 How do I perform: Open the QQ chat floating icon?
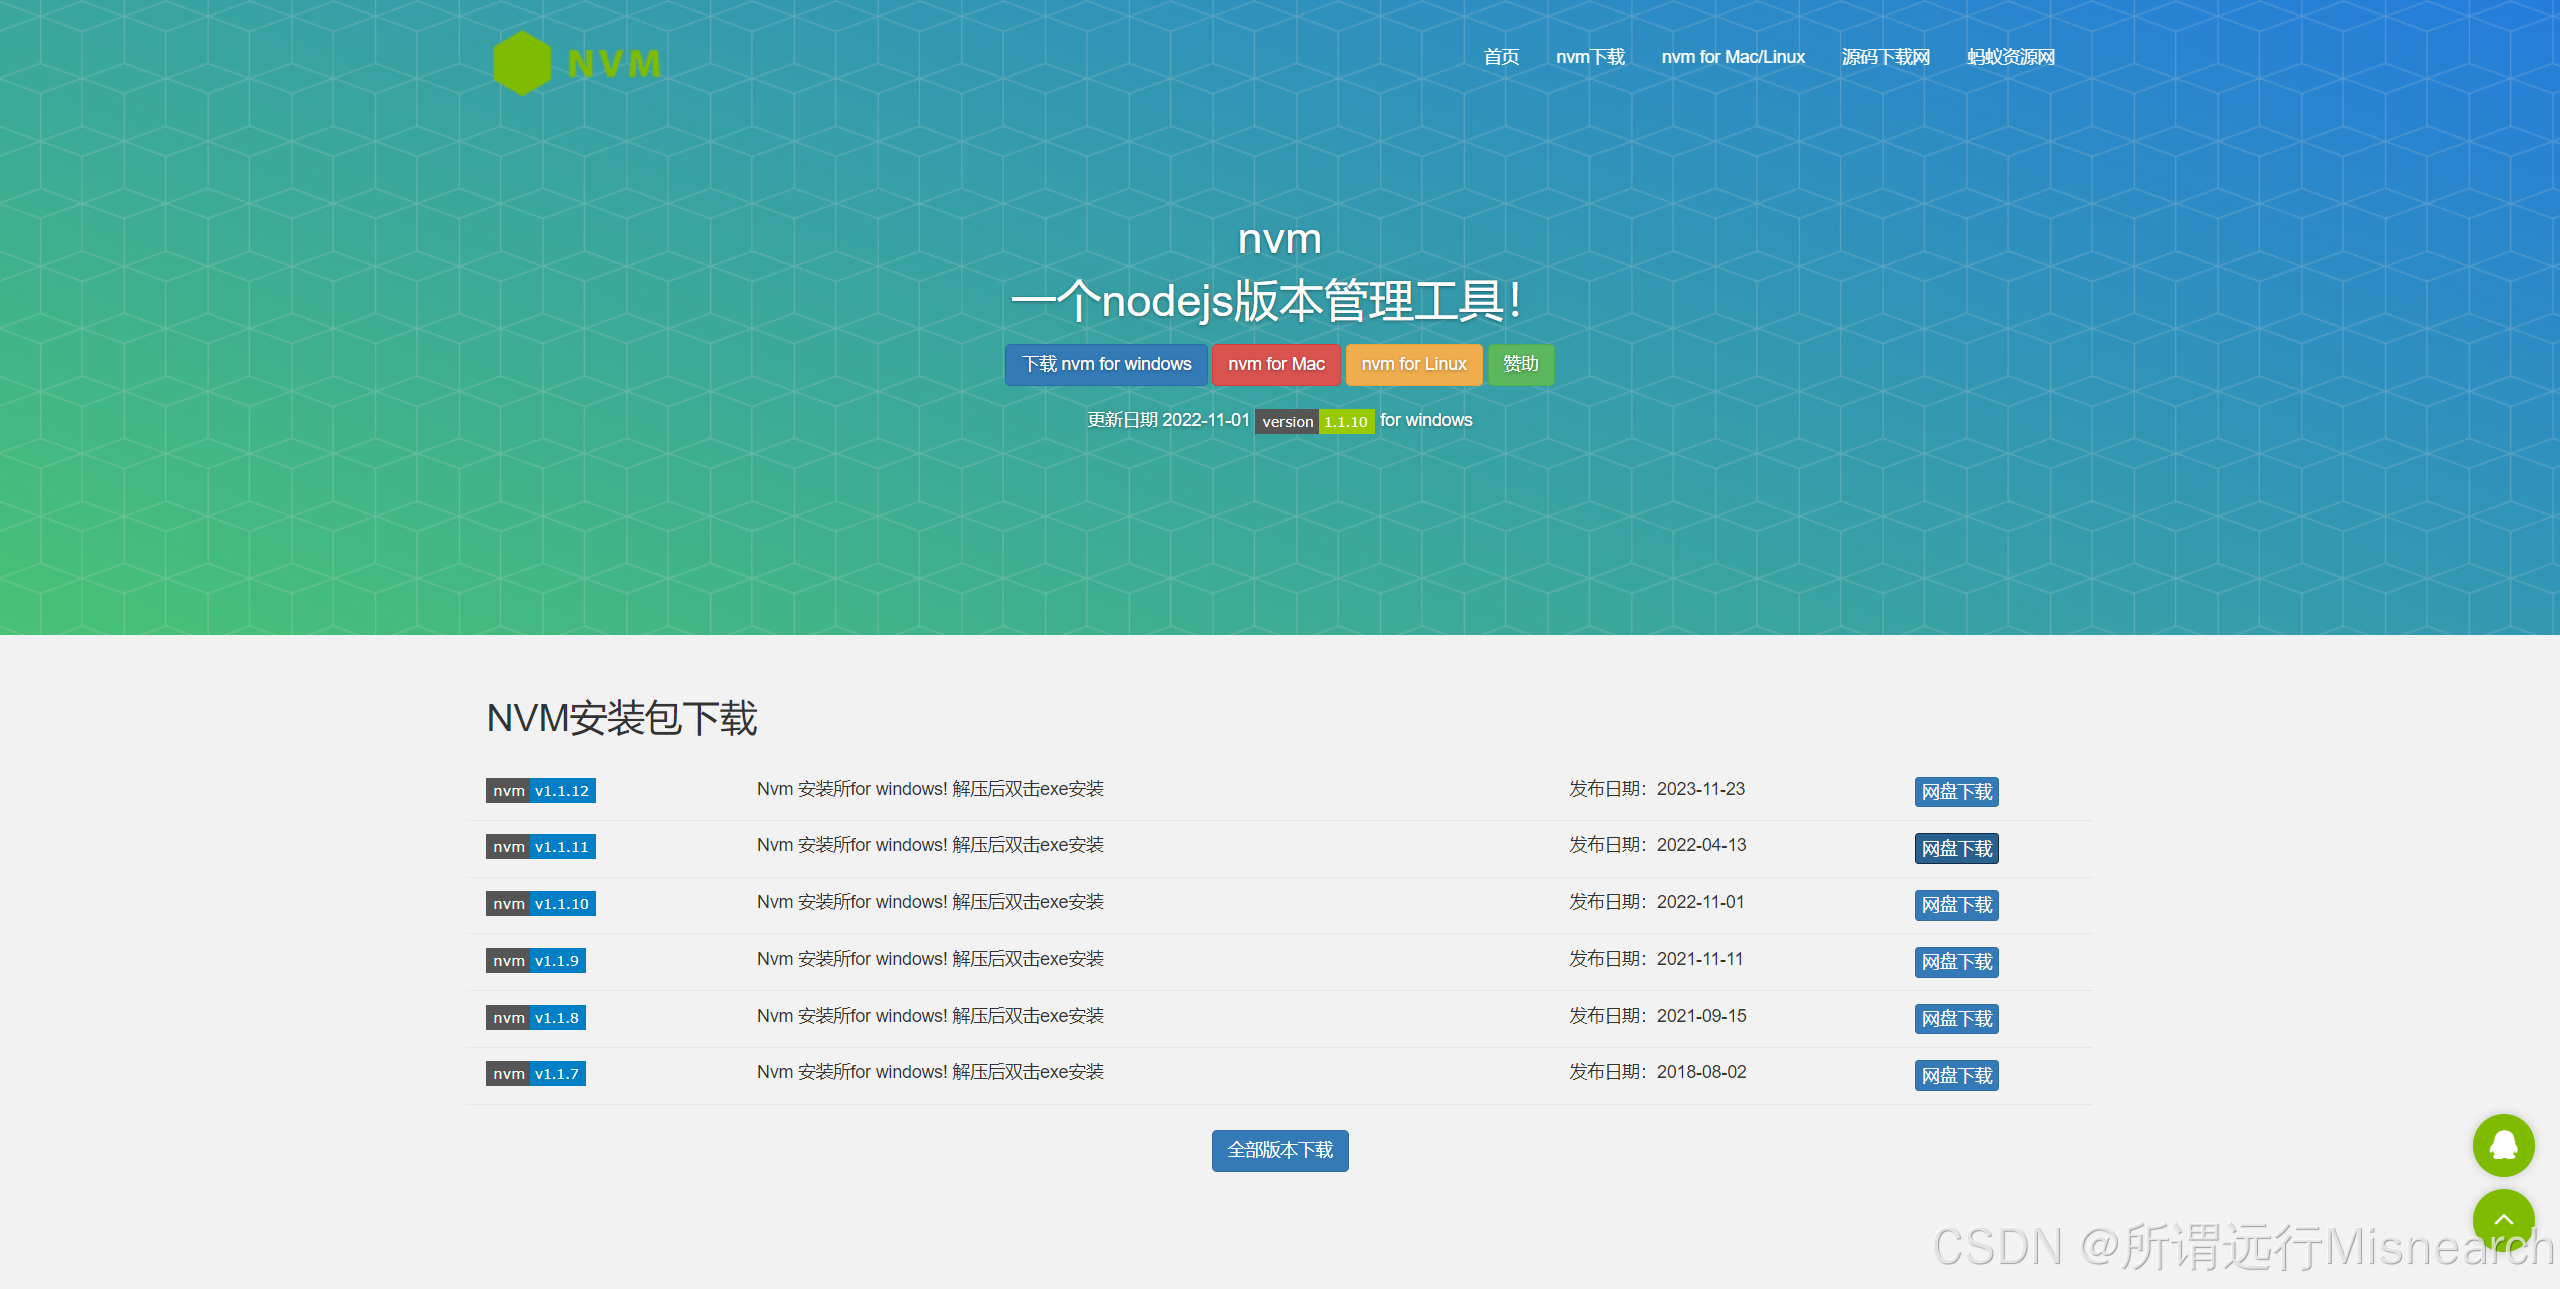point(2503,1145)
